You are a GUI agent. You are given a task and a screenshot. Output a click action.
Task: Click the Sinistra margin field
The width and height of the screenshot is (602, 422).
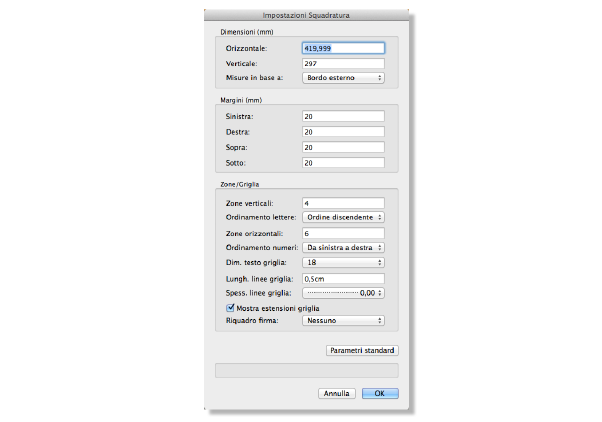[343, 116]
